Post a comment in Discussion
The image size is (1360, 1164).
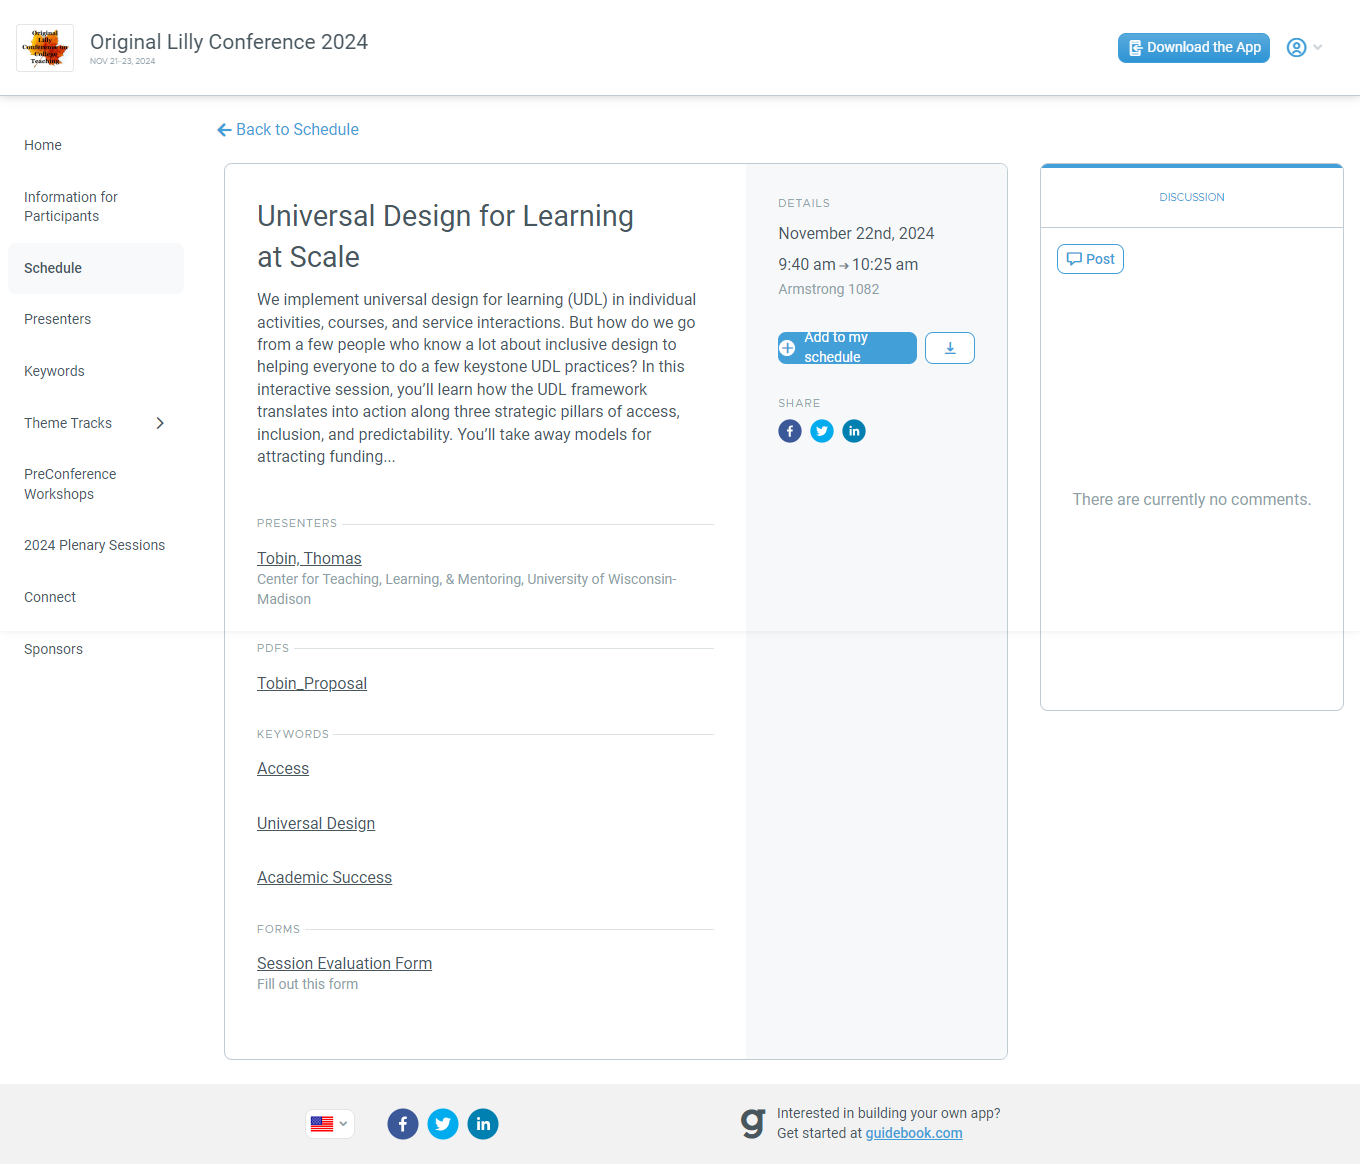[x=1090, y=259]
